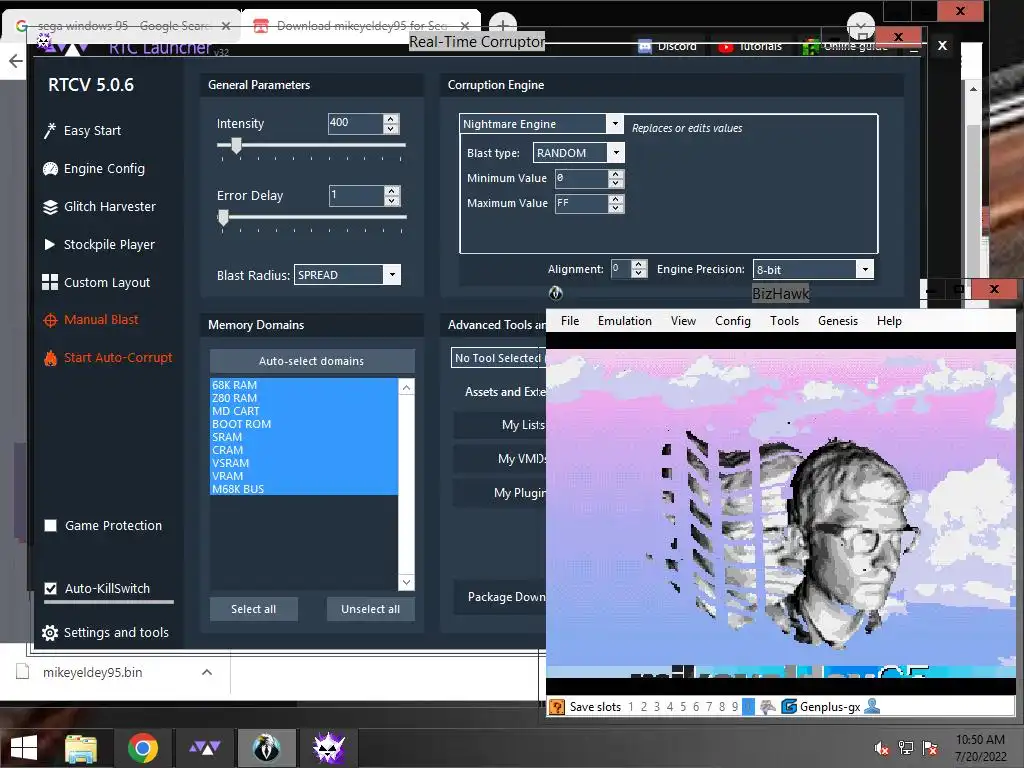Open Engine Precision 8-bit dropdown
The image size is (1024, 768).
tap(865, 269)
